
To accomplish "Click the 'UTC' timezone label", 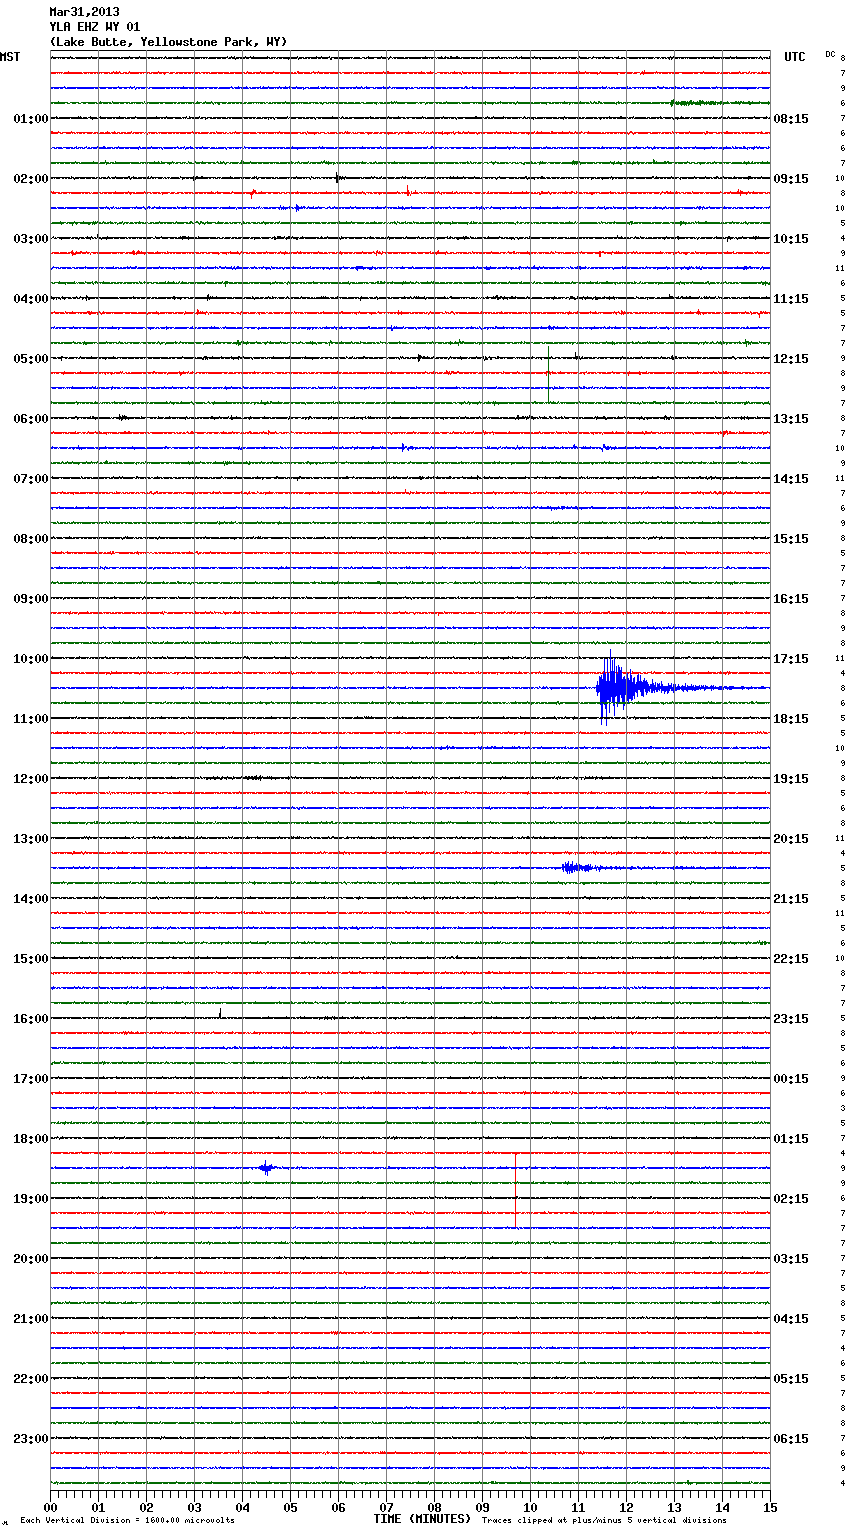I will [794, 57].
